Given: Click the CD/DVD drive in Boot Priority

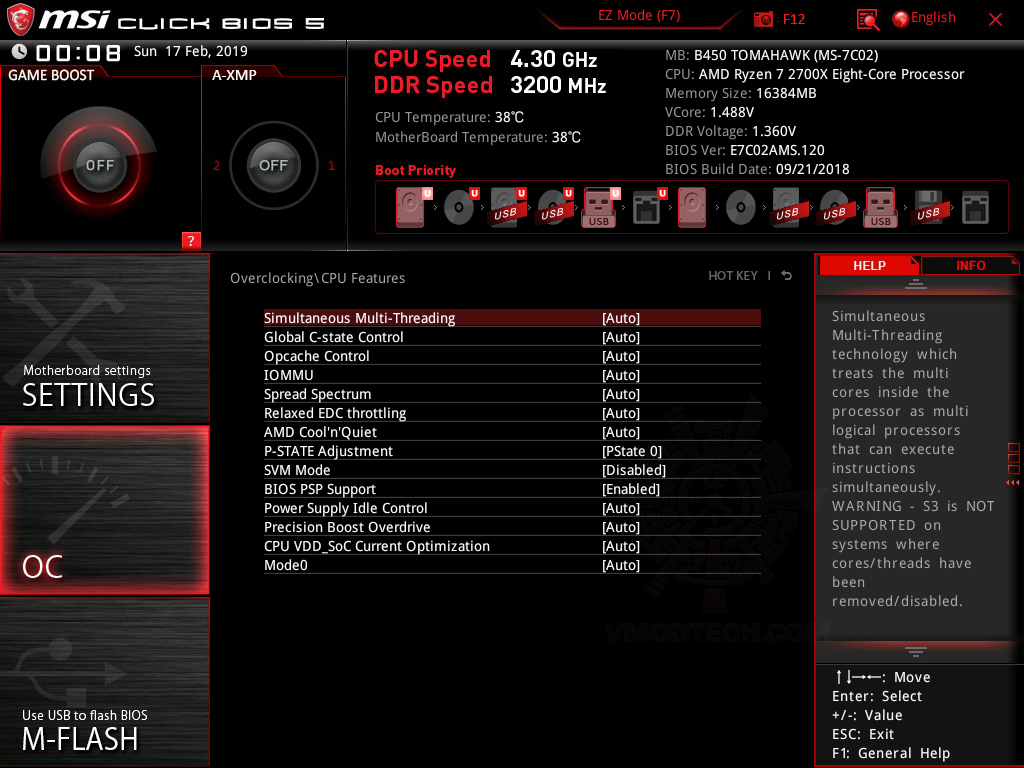Looking at the screenshot, I should 460,206.
